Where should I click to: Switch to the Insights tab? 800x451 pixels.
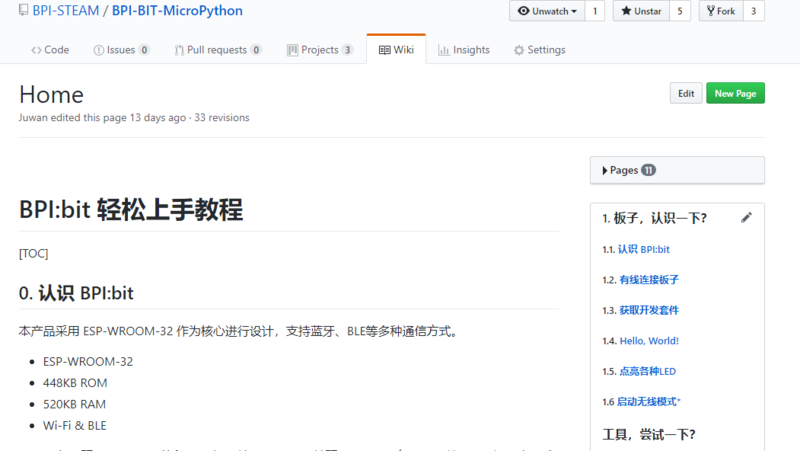[x=464, y=49]
